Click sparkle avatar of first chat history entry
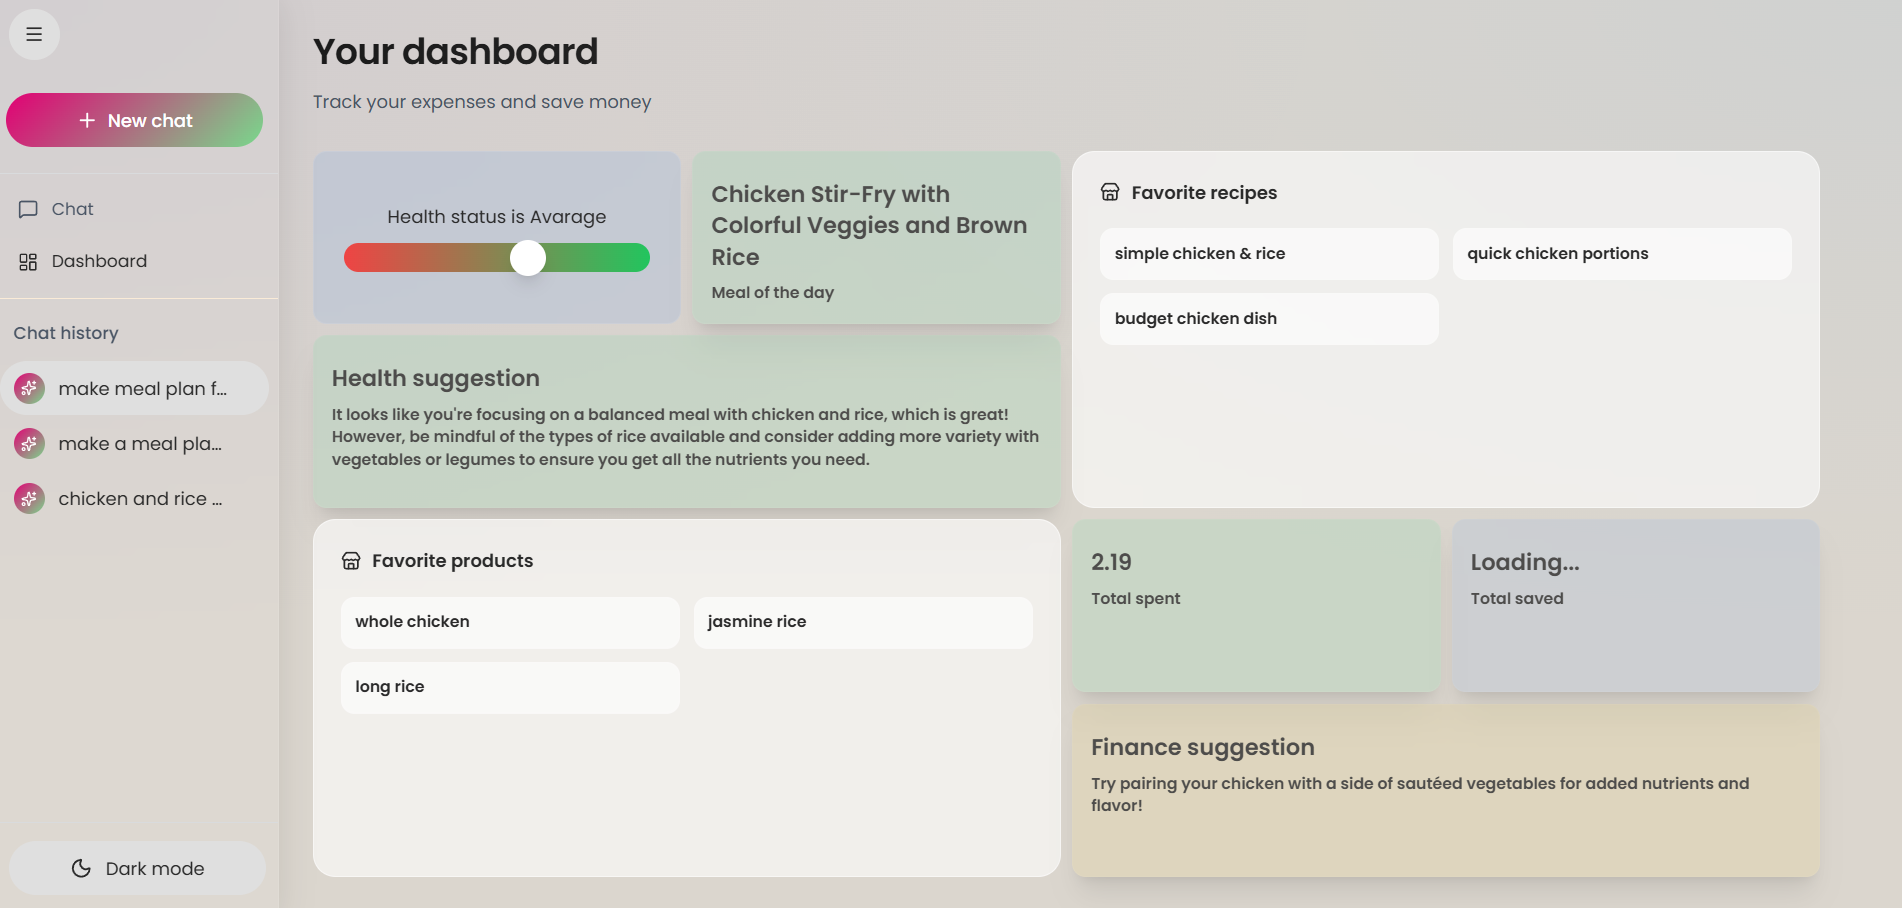 [29, 388]
